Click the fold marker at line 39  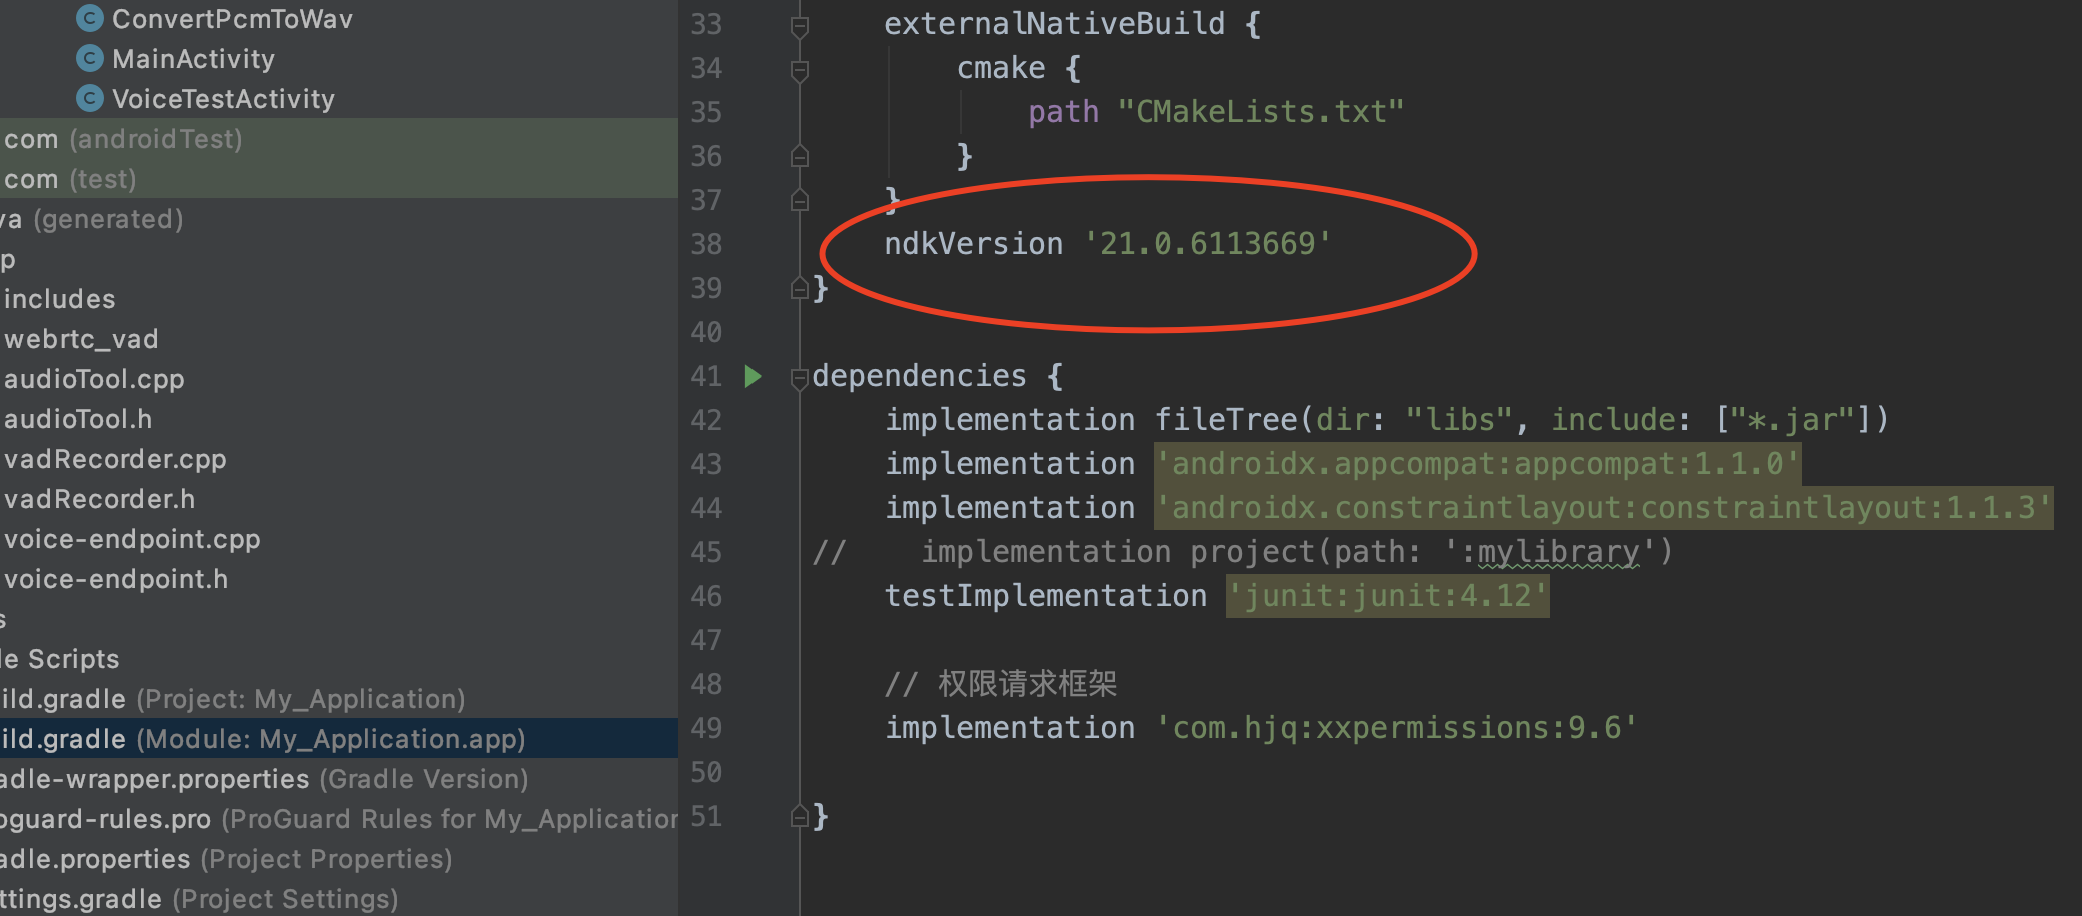click(798, 288)
